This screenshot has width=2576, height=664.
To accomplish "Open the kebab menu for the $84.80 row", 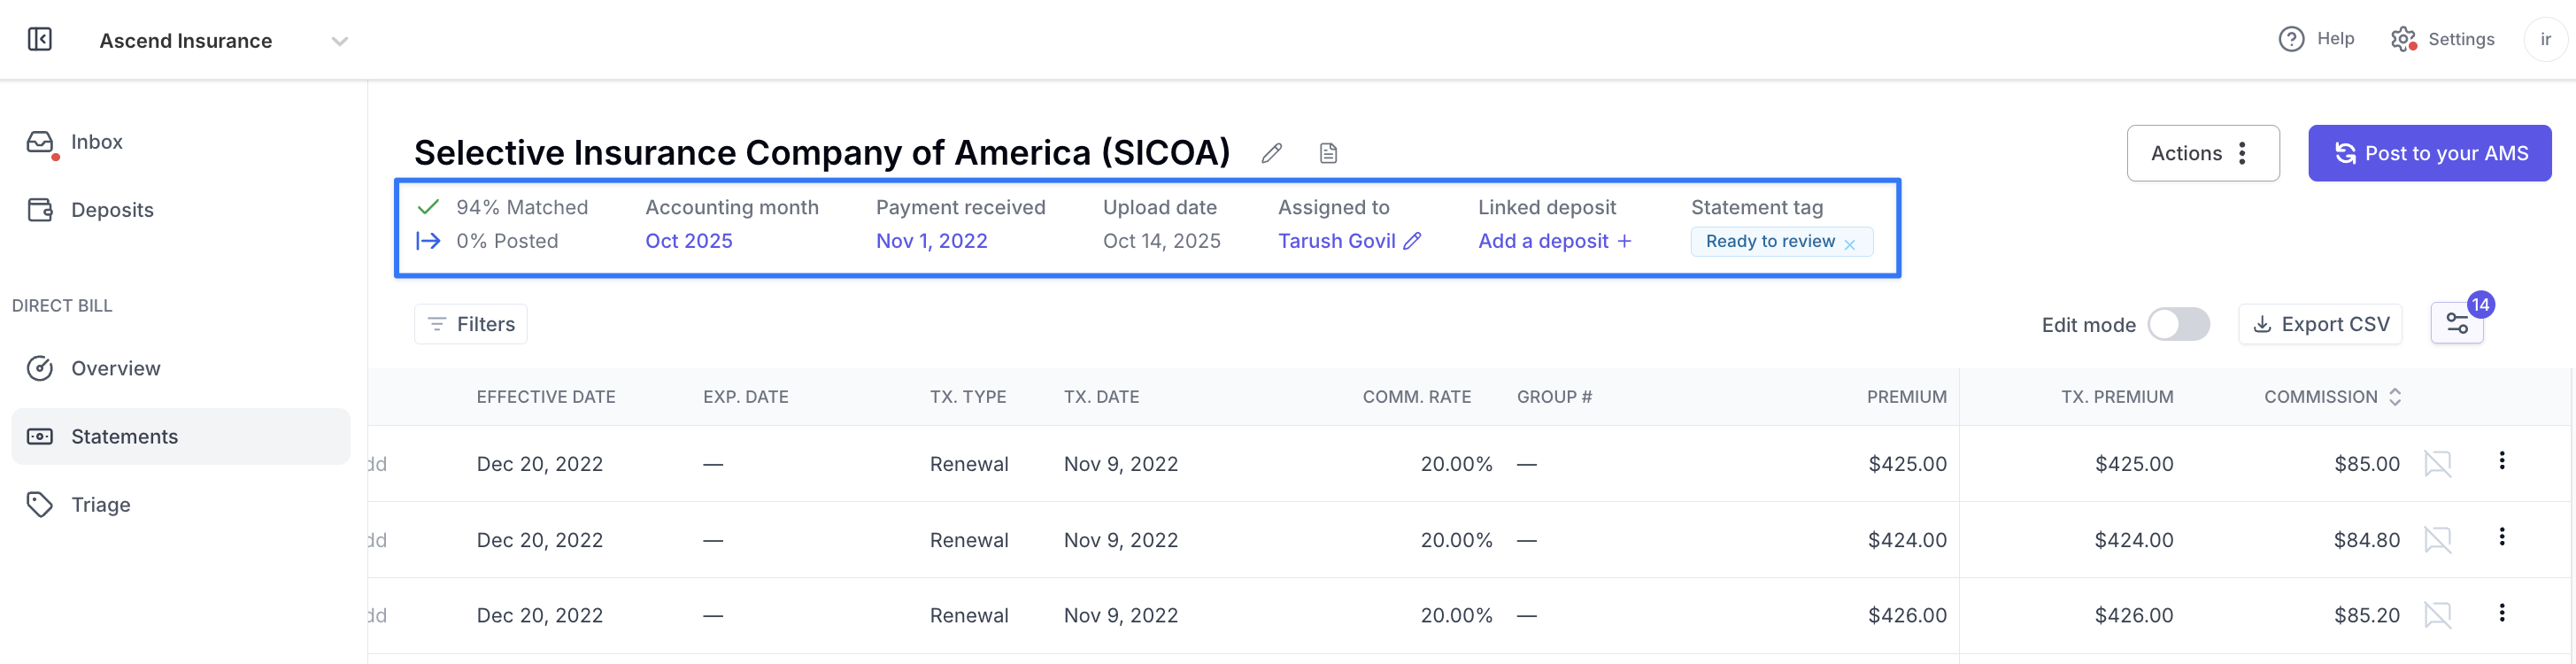I will coord(2501,536).
